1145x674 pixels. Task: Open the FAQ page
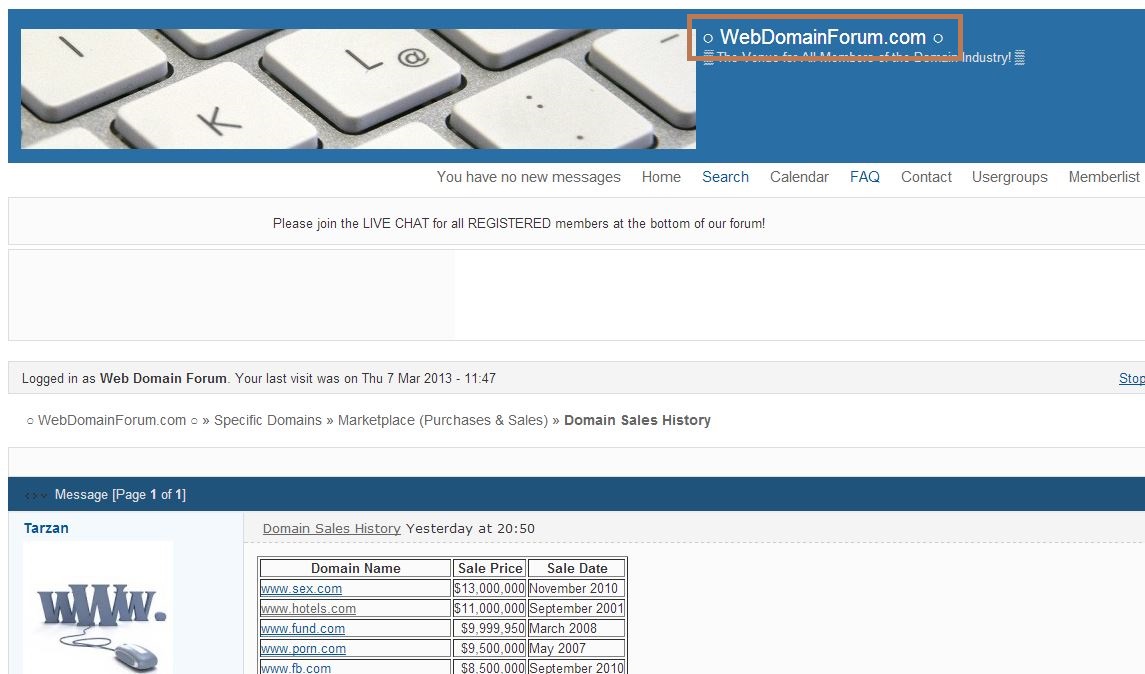865,177
